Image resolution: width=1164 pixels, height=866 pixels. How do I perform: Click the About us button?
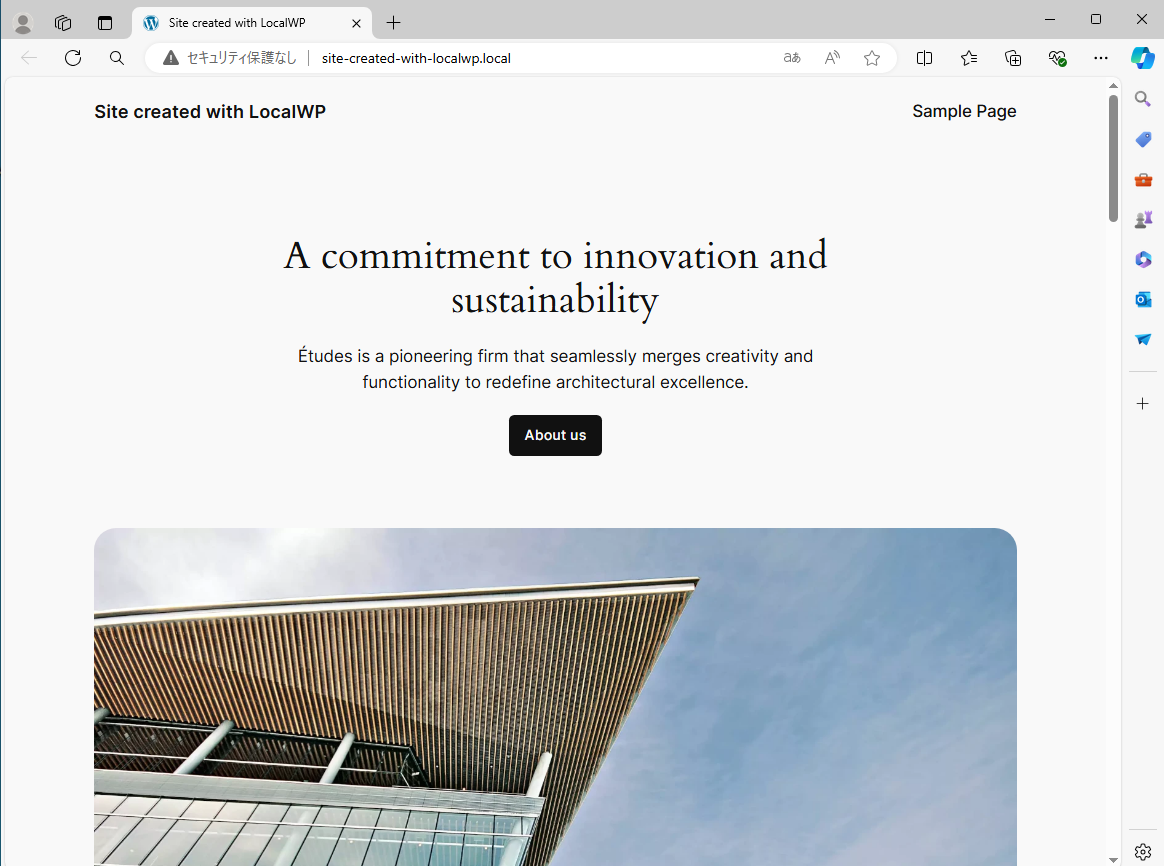555,436
